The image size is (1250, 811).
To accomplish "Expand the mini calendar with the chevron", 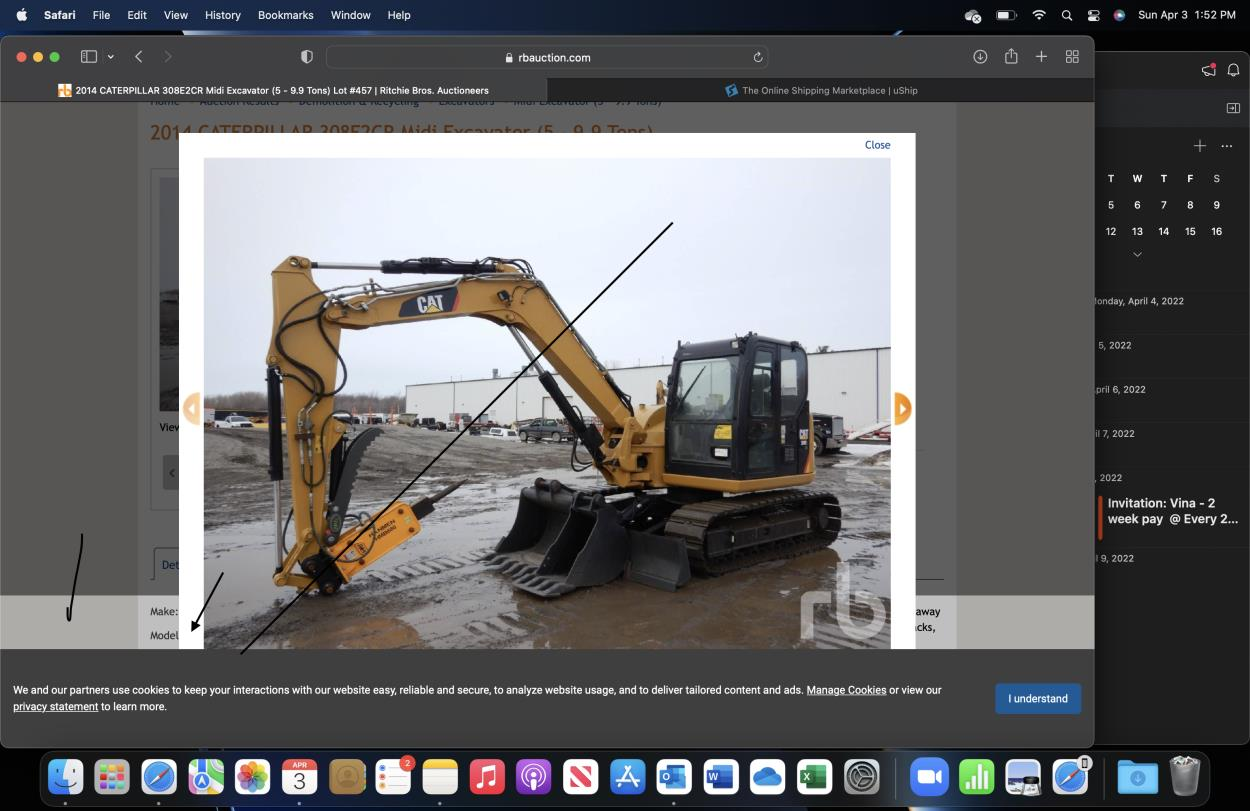I will [x=1137, y=254].
